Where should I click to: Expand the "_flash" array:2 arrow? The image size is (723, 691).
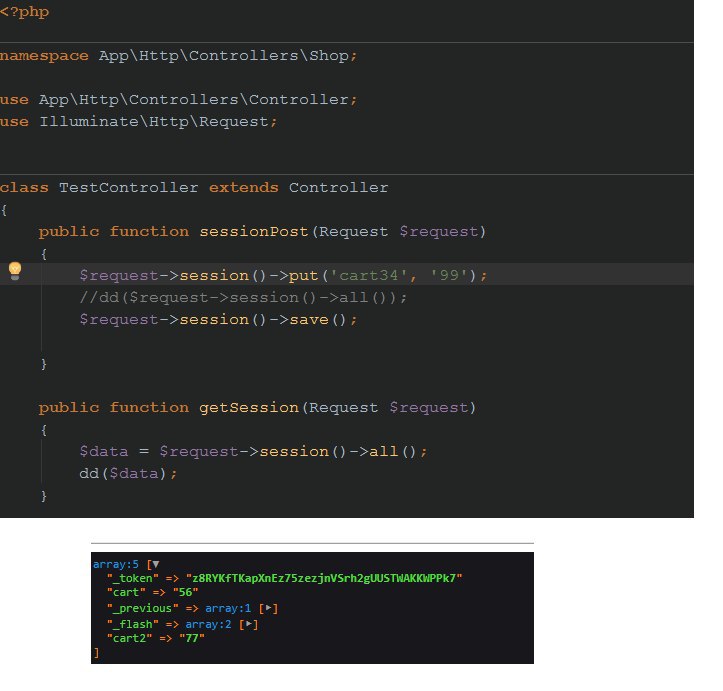tap(249, 624)
